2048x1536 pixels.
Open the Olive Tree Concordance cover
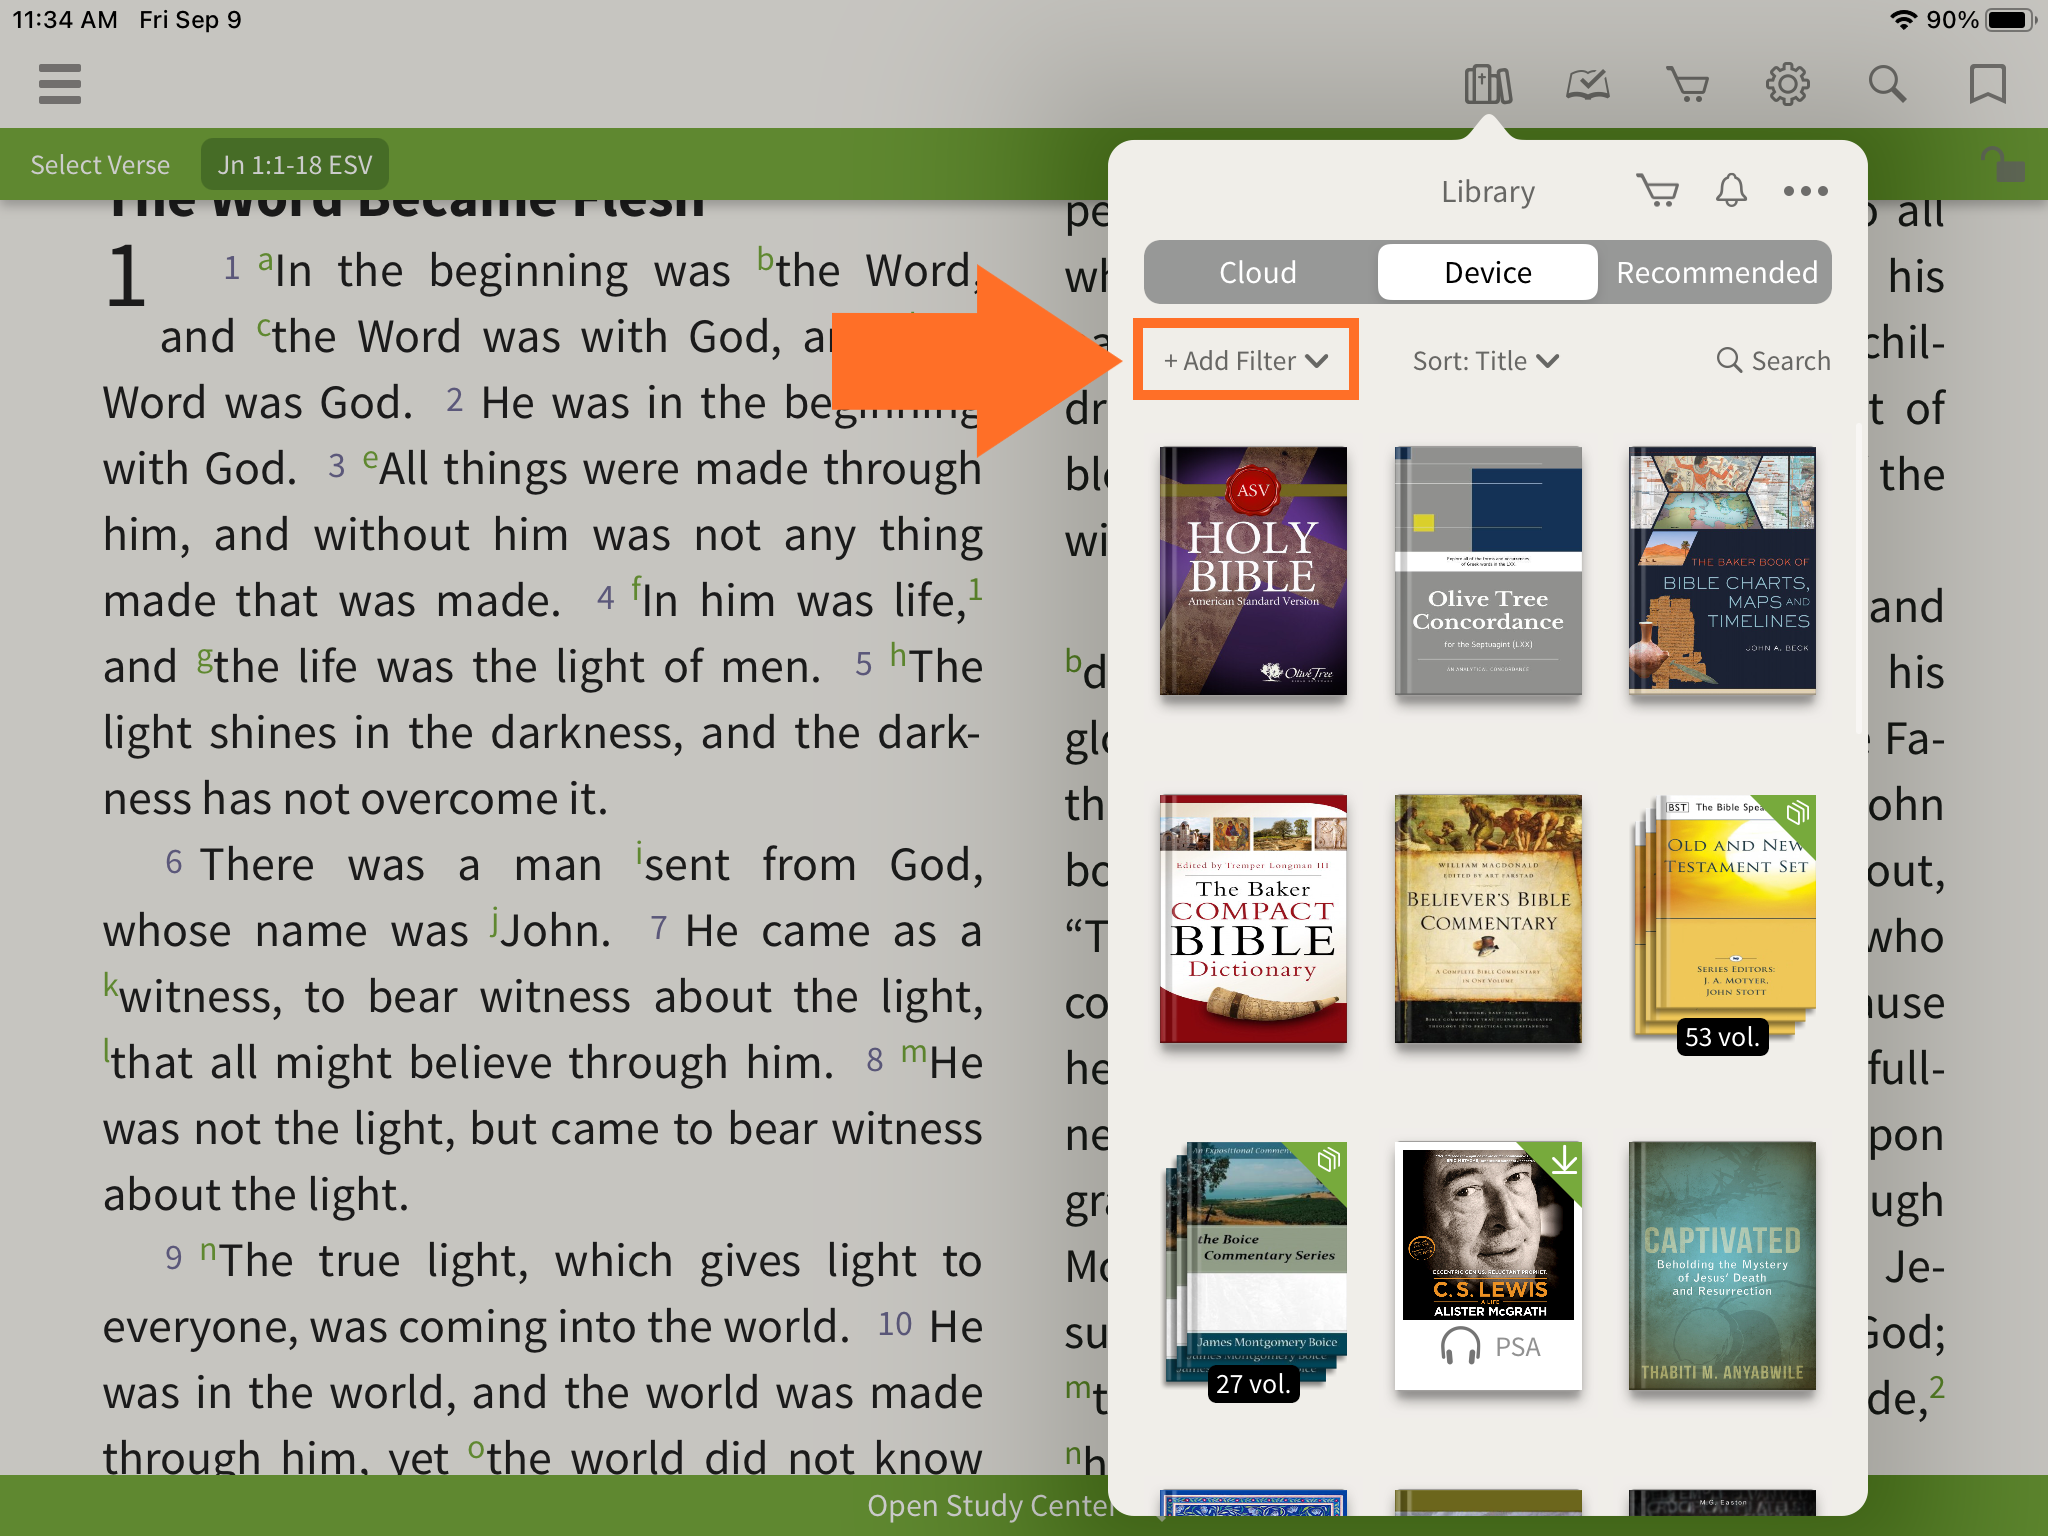point(1488,571)
